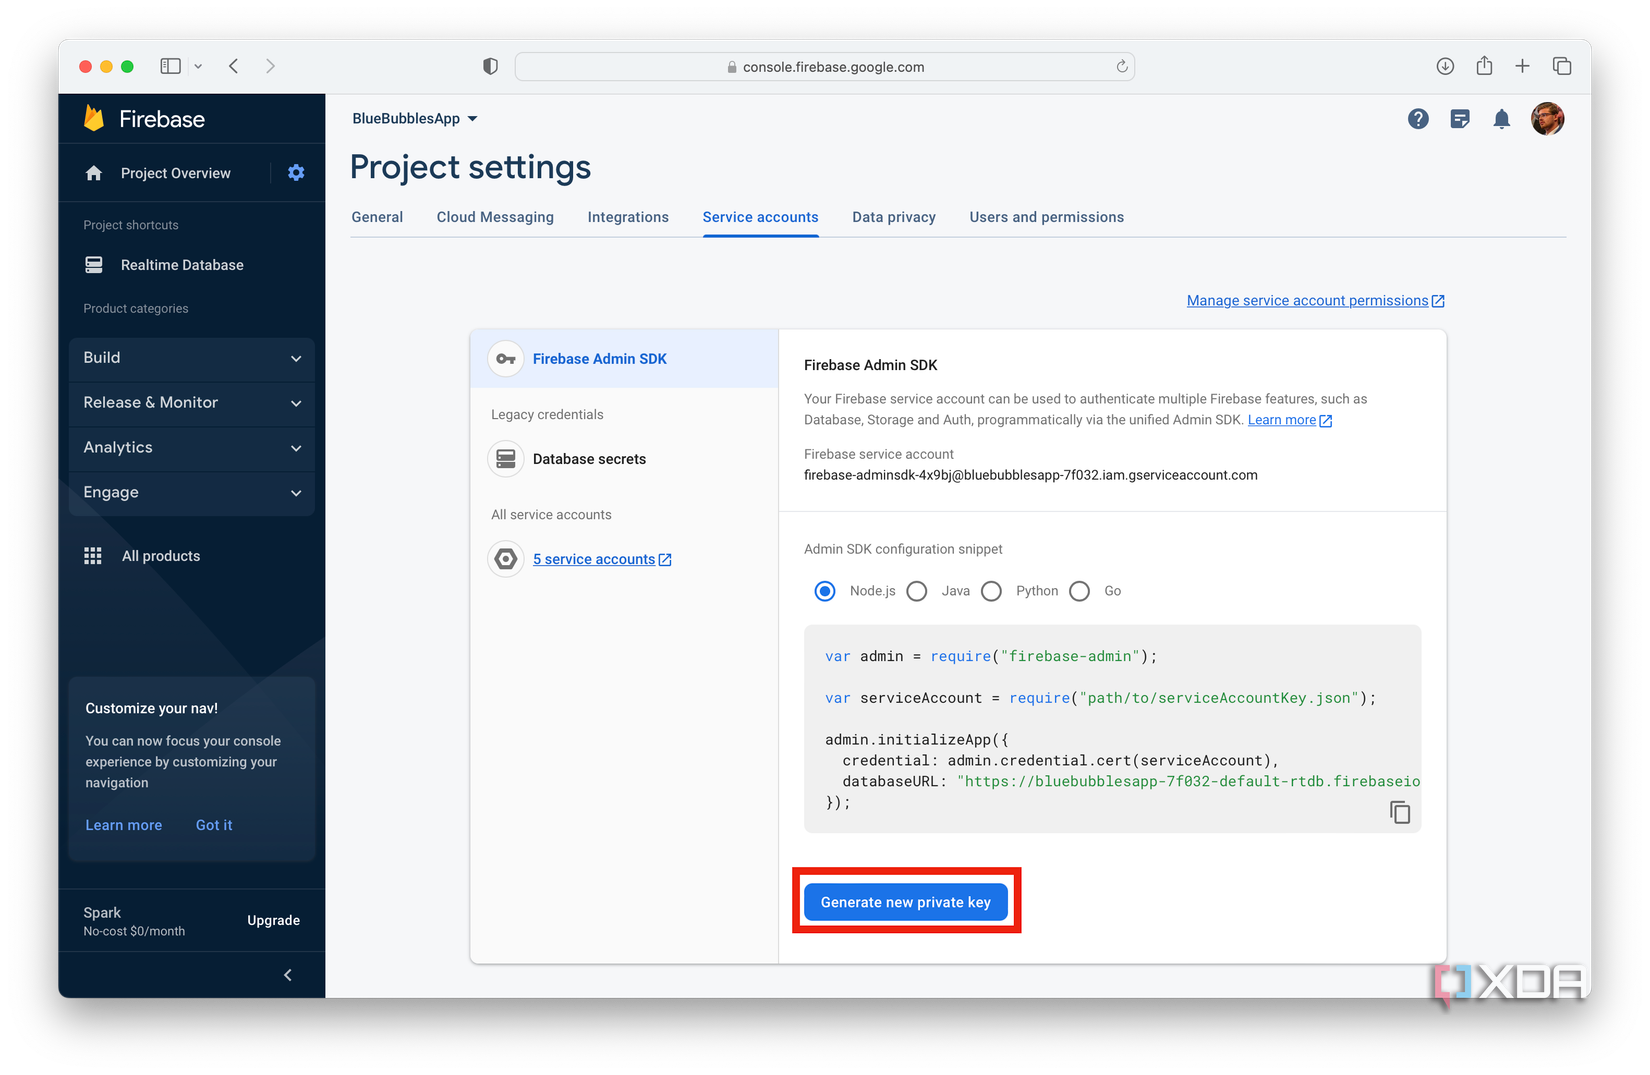Screen dimensions: 1650x1075
Task: Expand the Release & Monitor category
Action: click(x=192, y=403)
